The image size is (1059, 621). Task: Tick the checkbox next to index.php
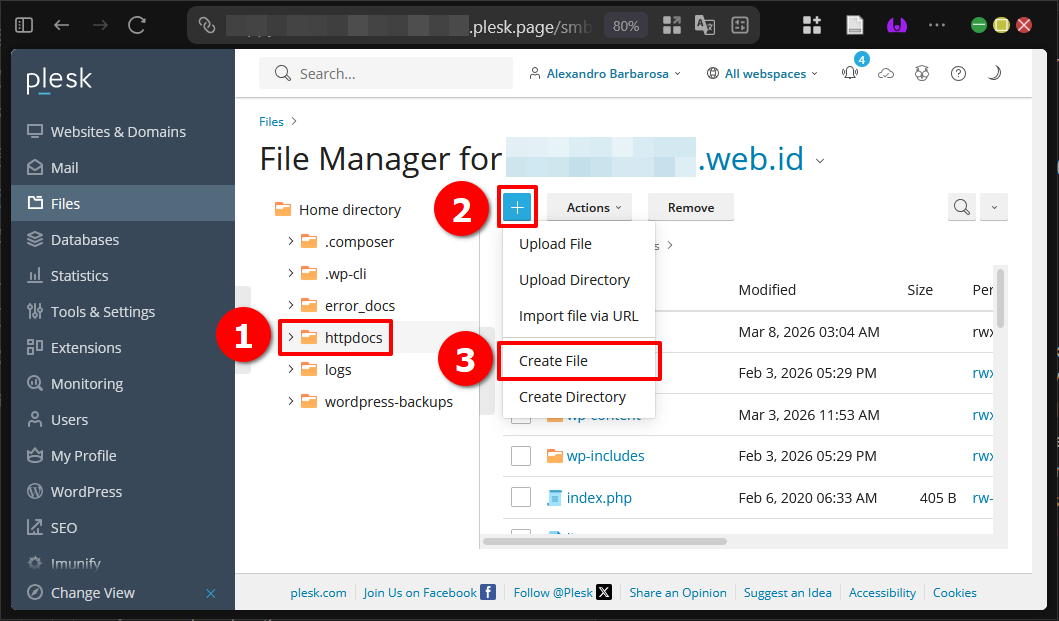pos(521,497)
